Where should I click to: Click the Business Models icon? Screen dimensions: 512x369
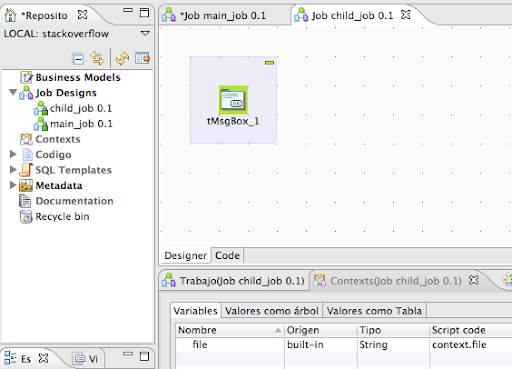26,77
